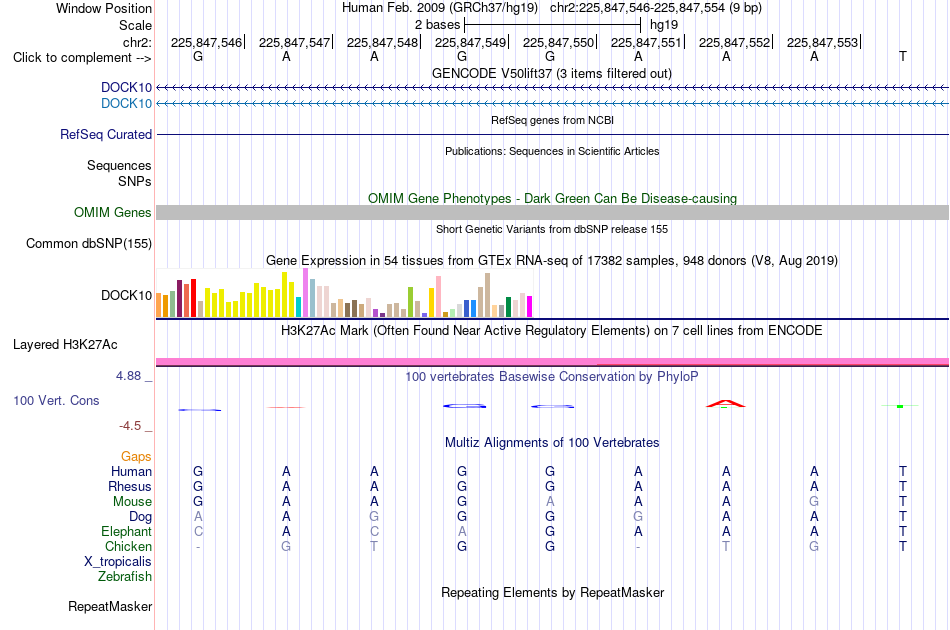Click the Human species label
950x630 pixels.
pyautogui.click(x=131, y=471)
